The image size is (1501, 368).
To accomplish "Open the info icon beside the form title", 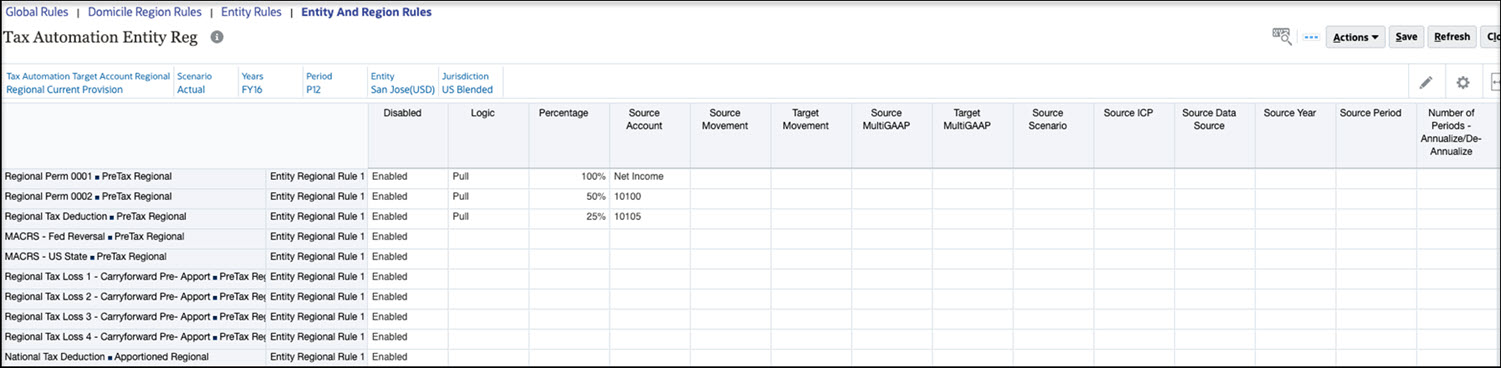I will tap(217, 37).
